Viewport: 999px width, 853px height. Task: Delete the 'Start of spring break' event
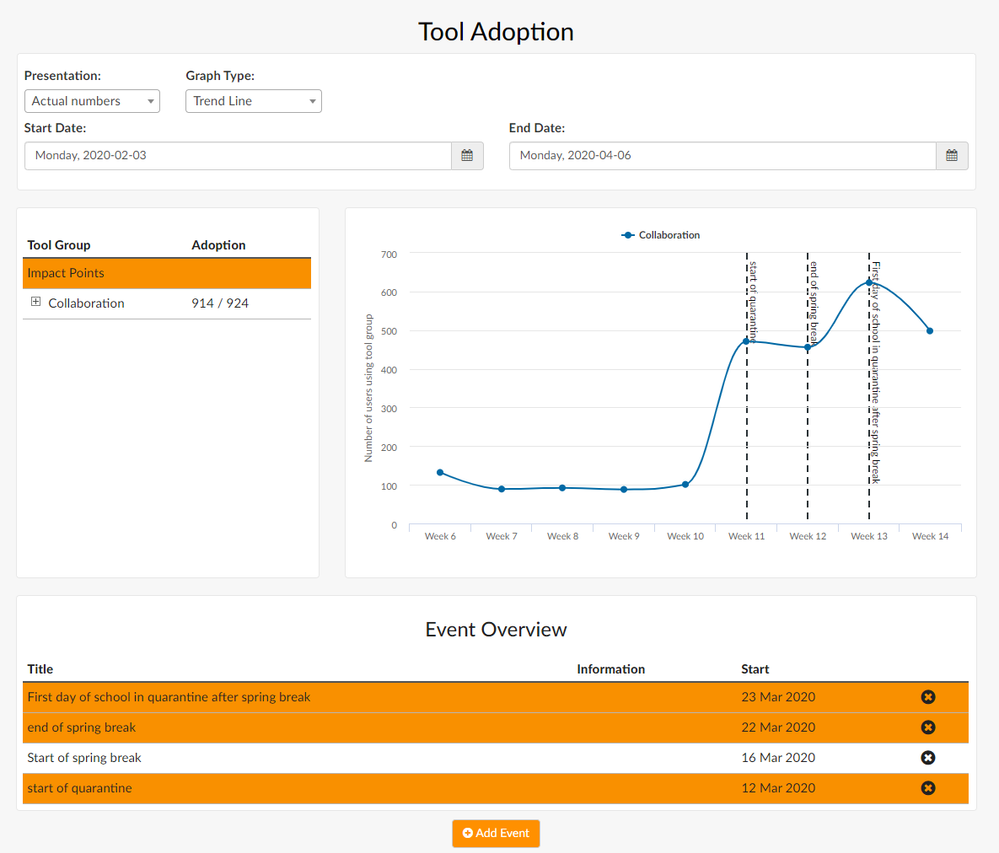pyautogui.click(x=927, y=758)
